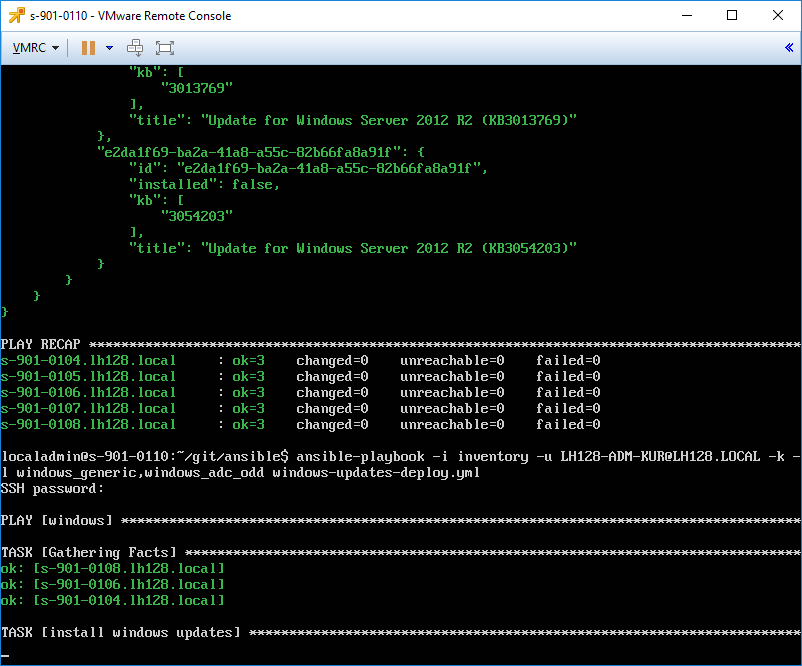Viewport: 802px width, 666px height.
Task: Click the SSH password prompt line
Action: click(52, 489)
